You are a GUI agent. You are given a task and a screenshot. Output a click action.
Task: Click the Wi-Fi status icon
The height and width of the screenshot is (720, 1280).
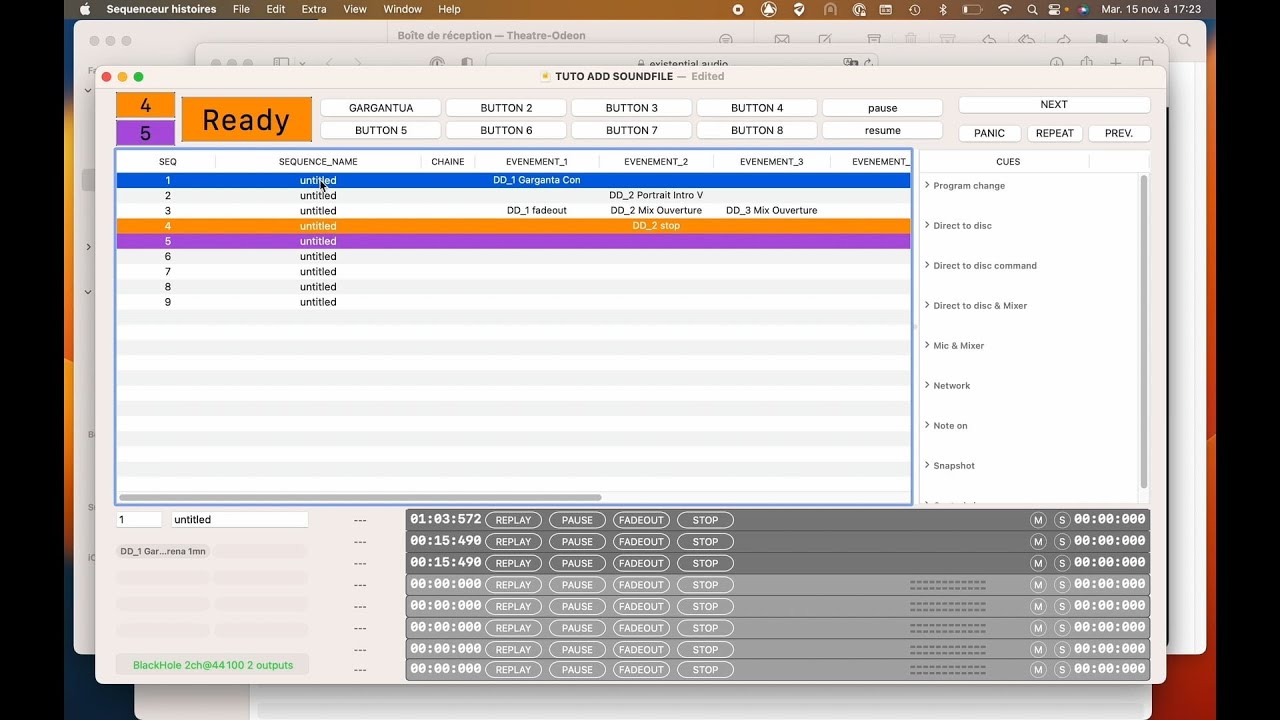coord(1005,9)
